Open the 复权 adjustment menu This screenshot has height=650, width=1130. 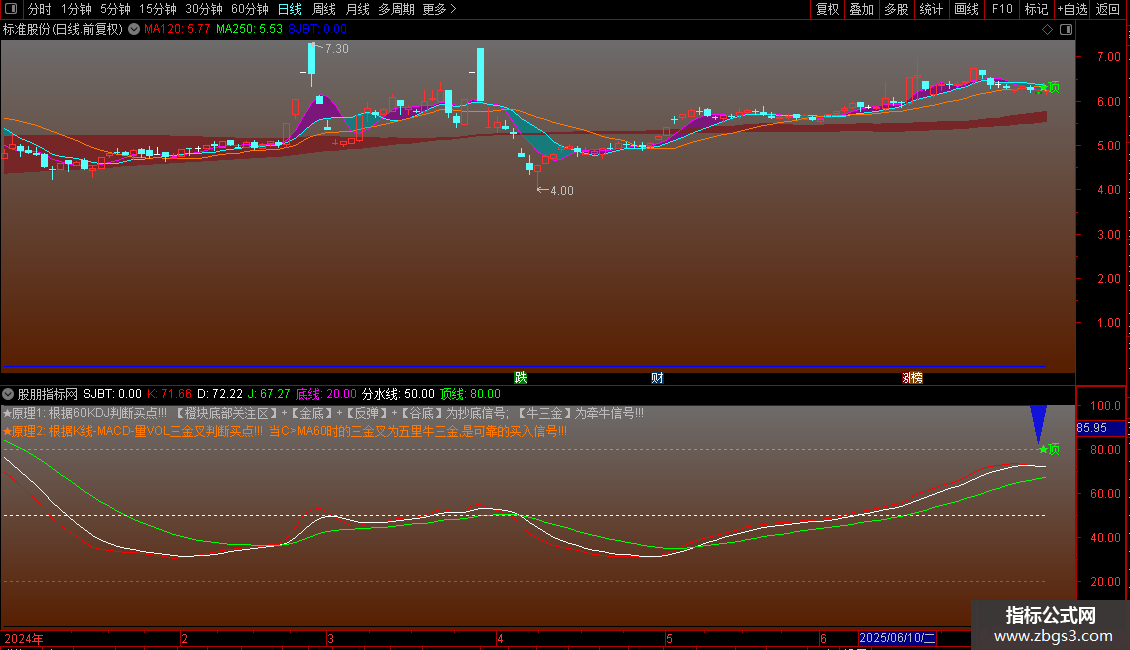click(827, 9)
